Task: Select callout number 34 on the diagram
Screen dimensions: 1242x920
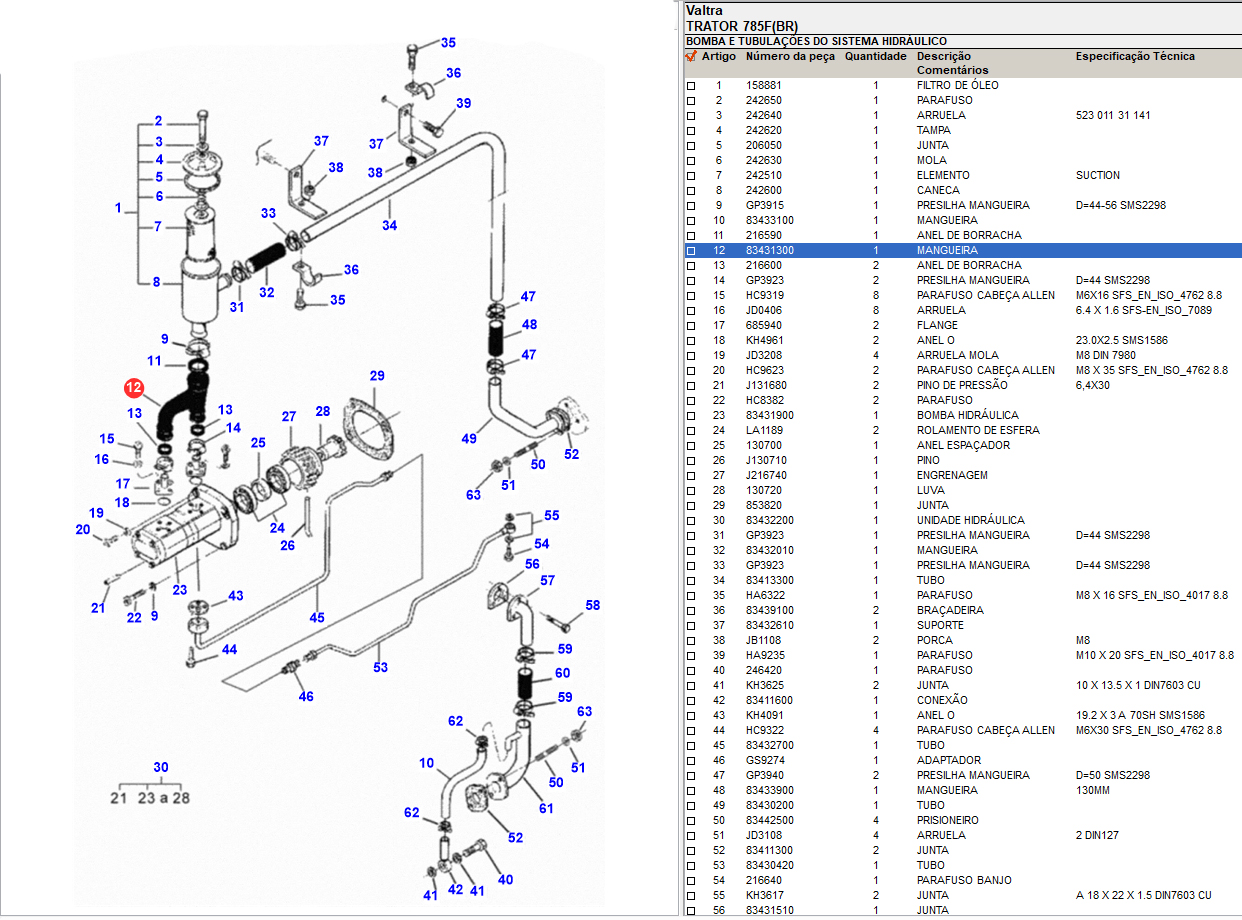Action: click(x=389, y=225)
